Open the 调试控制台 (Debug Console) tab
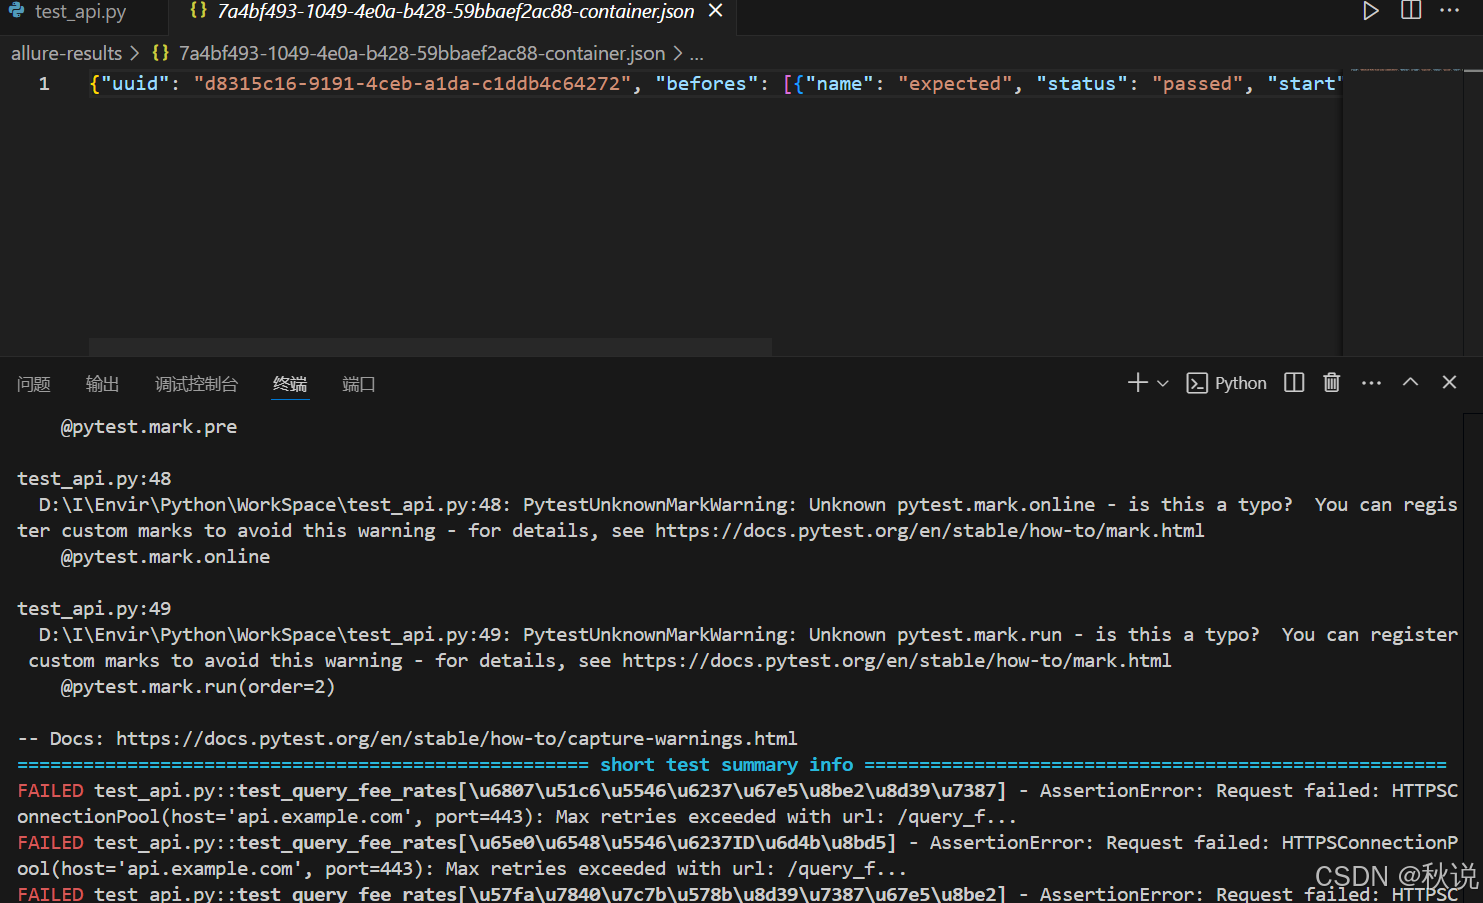 [196, 384]
